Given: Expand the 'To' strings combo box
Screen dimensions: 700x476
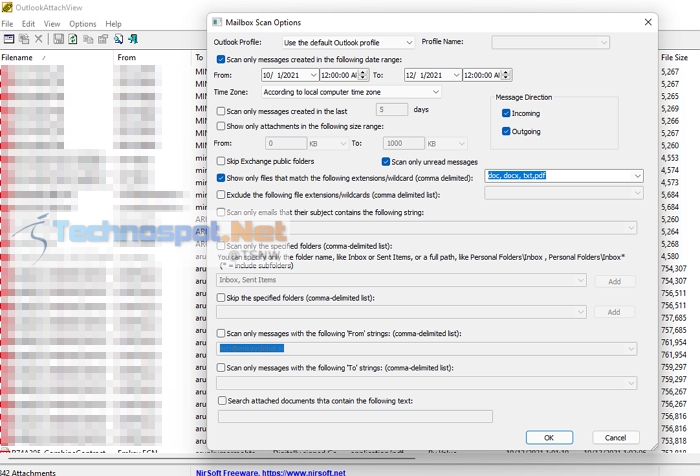Looking at the screenshot, I should [631, 383].
